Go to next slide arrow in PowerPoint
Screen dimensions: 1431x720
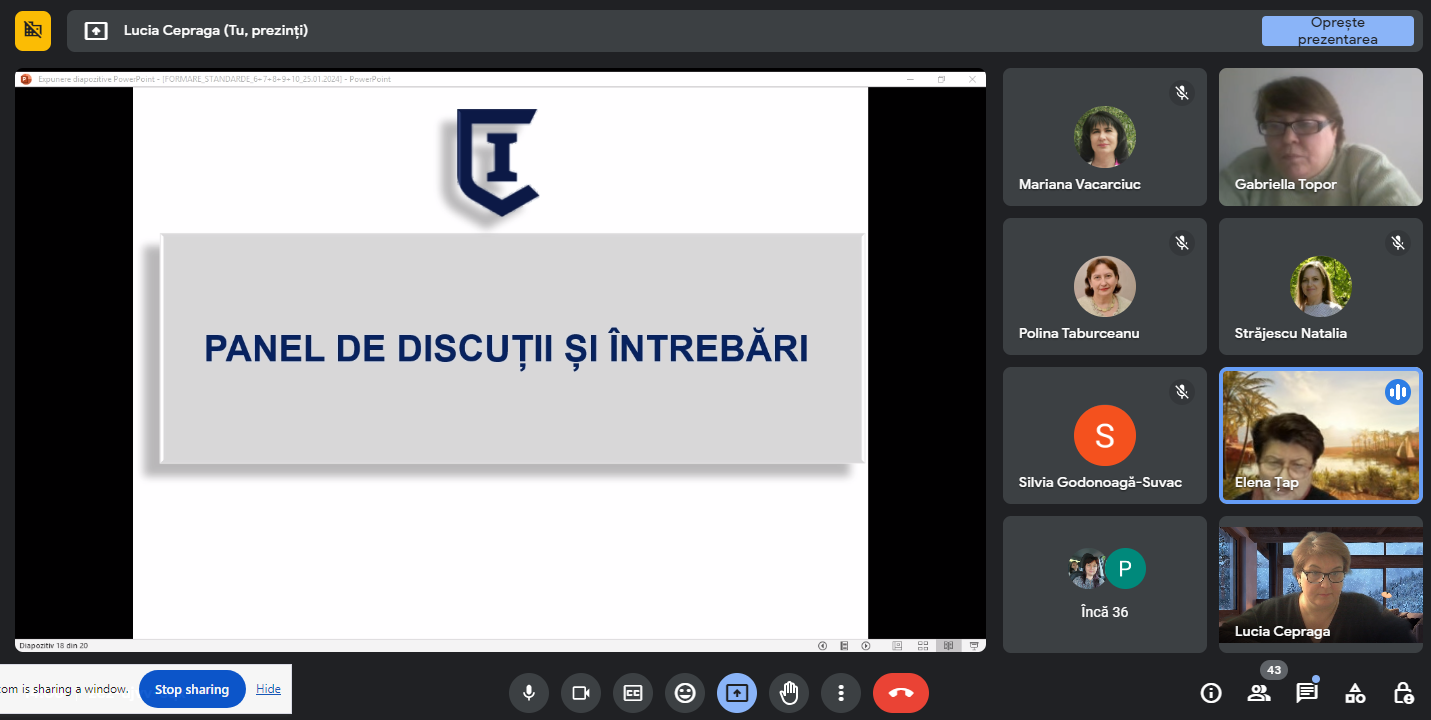click(866, 645)
